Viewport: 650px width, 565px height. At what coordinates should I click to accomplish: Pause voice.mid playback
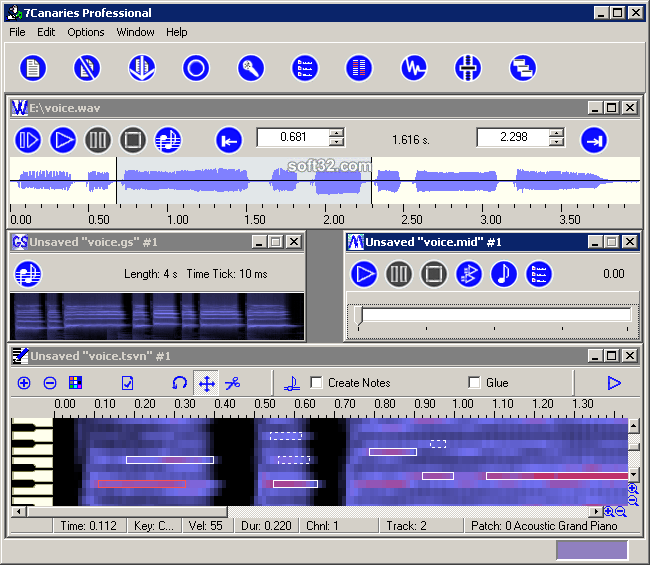(x=399, y=274)
